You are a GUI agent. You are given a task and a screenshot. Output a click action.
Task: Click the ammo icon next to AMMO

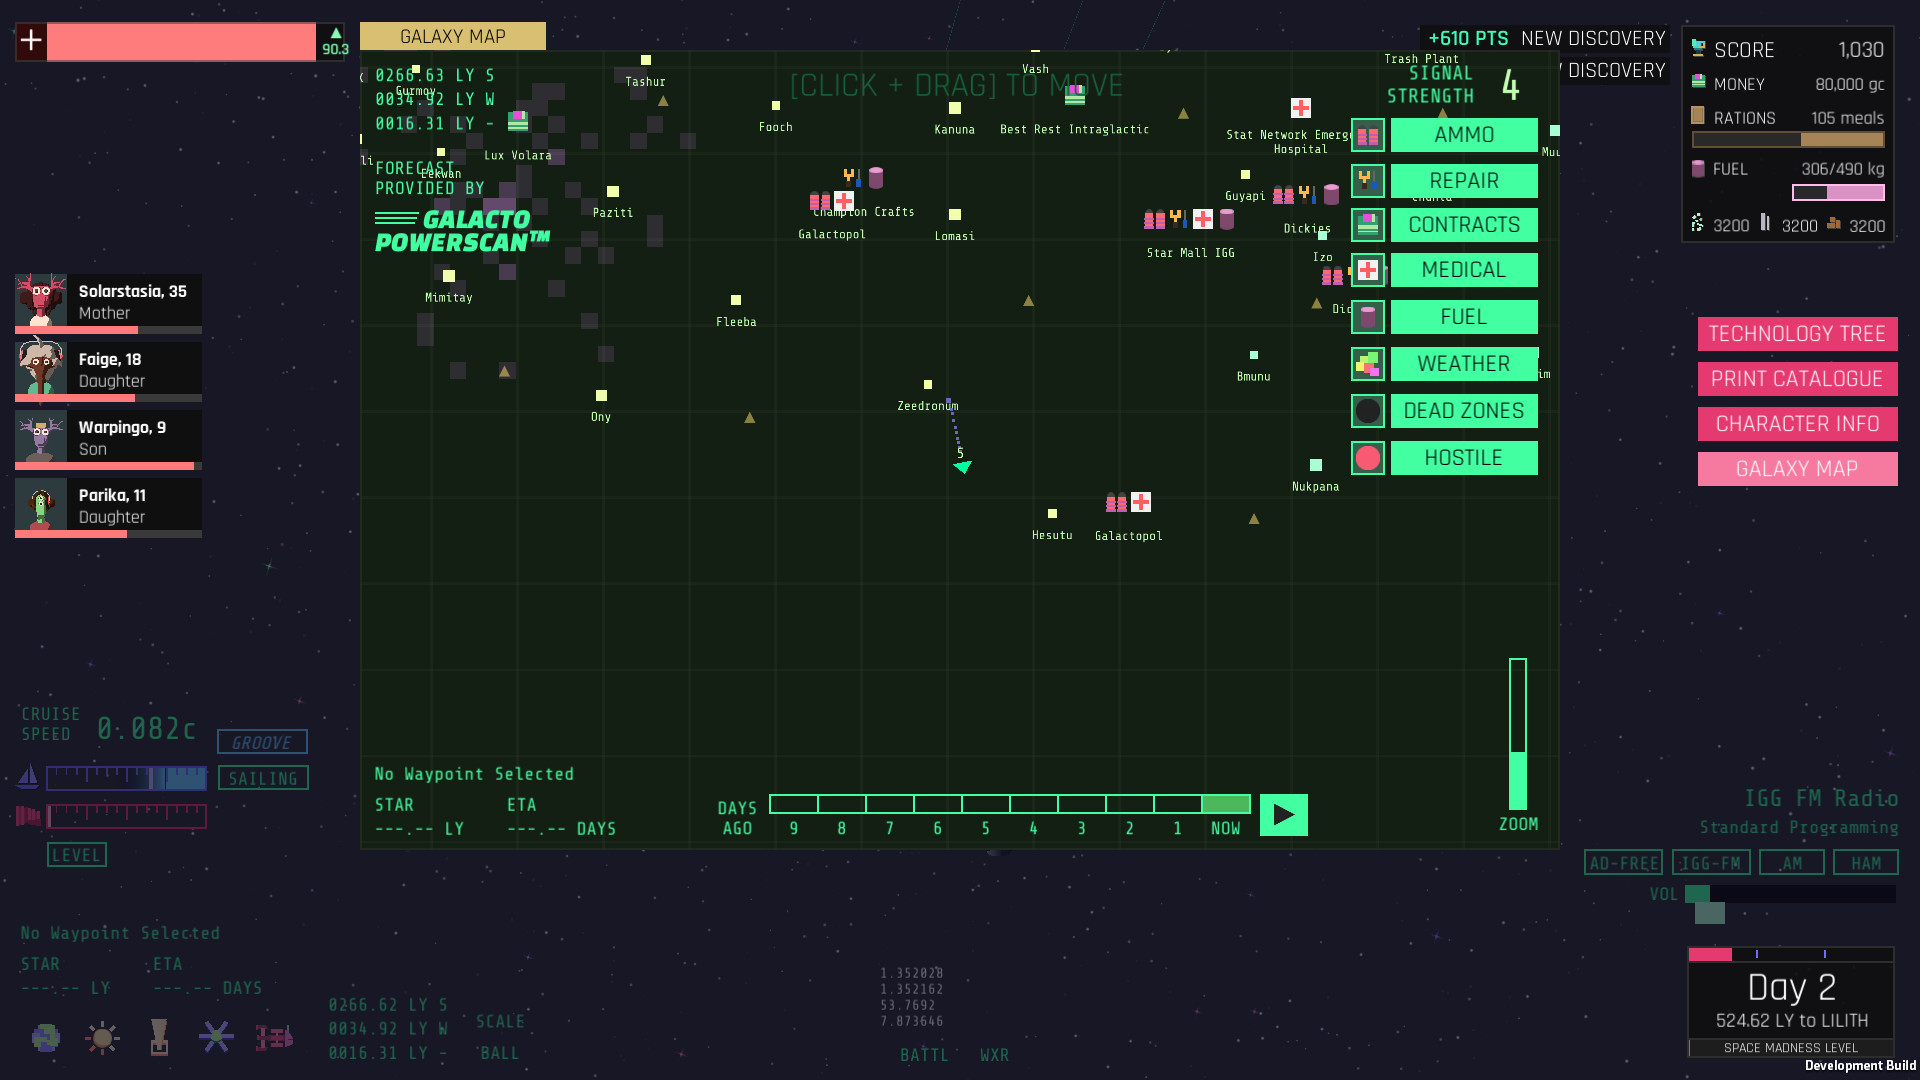pos(1367,135)
